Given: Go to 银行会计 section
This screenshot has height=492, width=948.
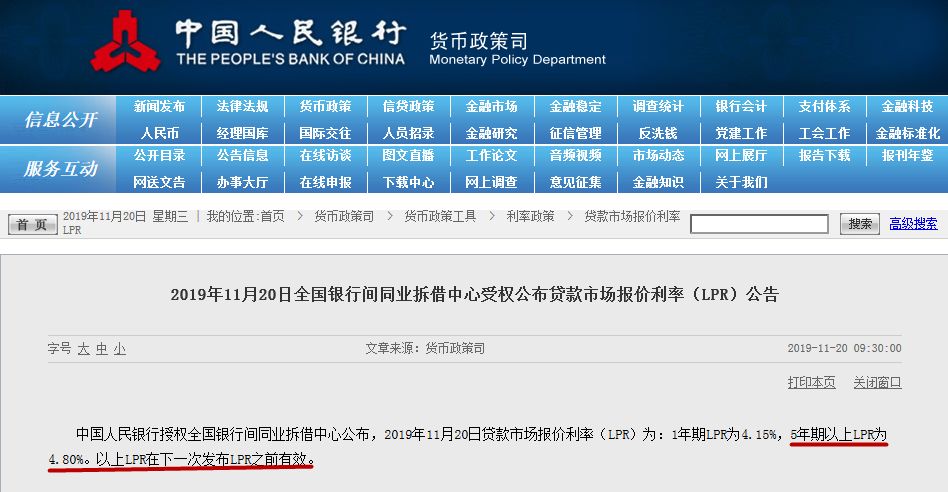Looking at the screenshot, I should (x=741, y=106).
